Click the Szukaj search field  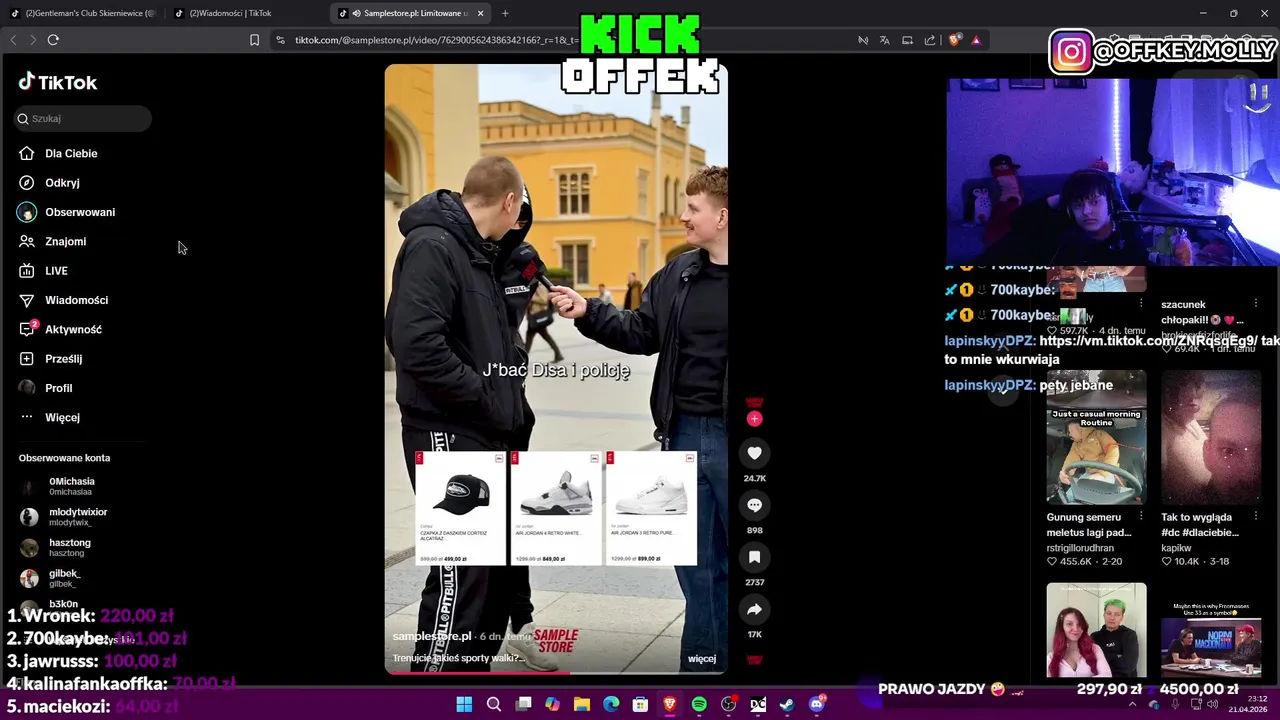tap(82, 119)
